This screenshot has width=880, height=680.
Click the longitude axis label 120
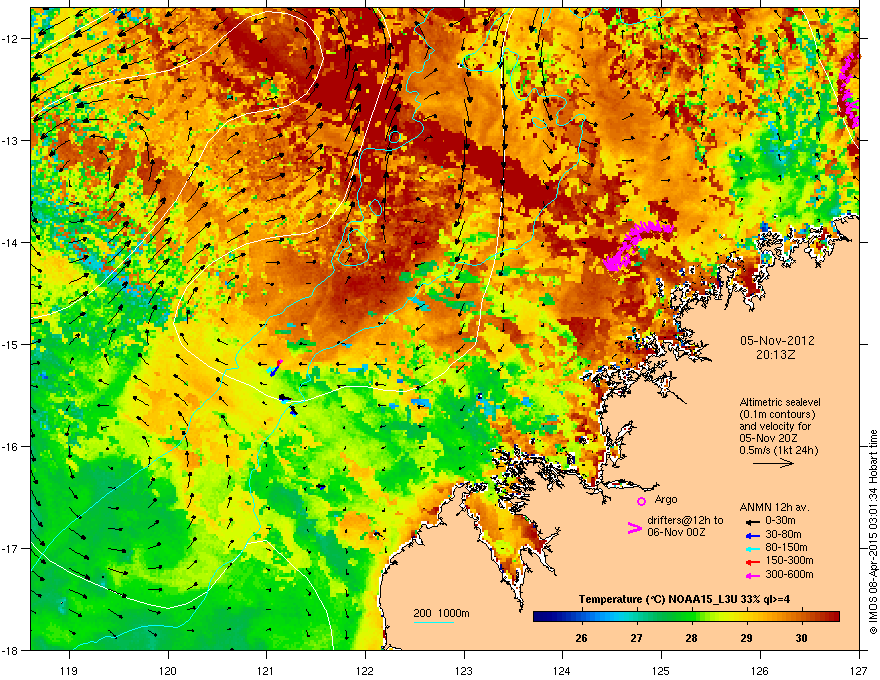(x=168, y=670)
